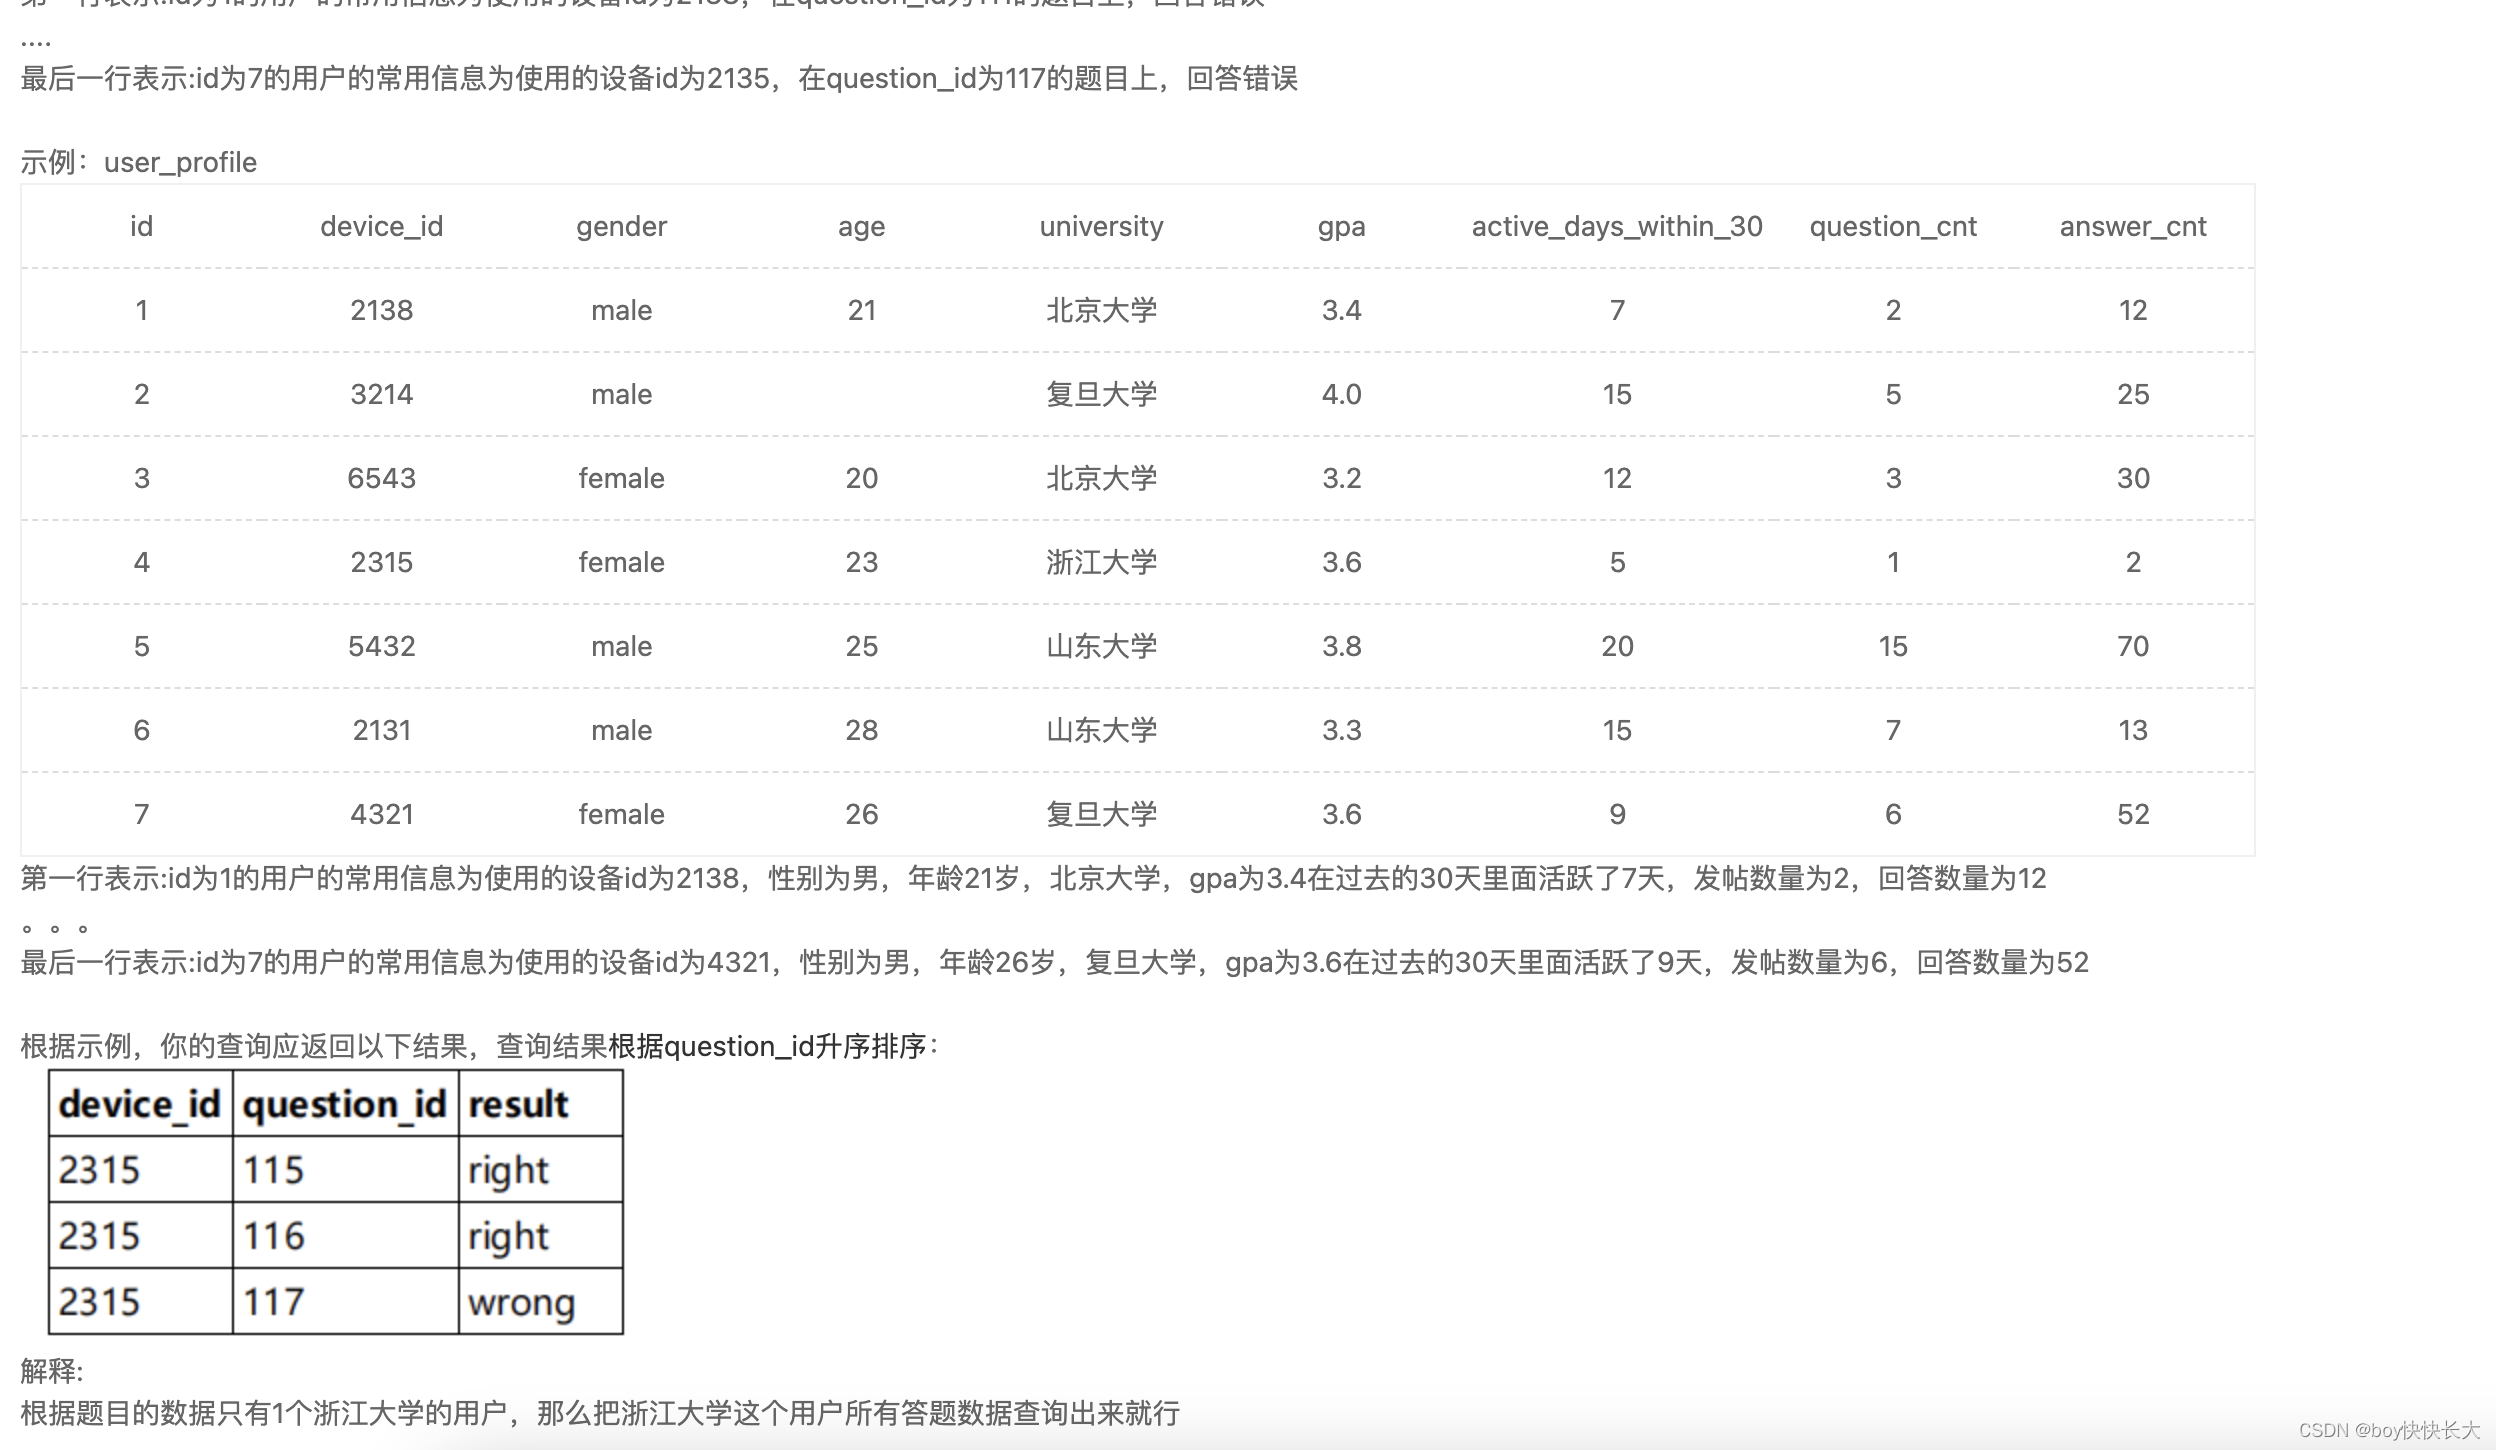This screenshot has width=2496, height=1450.
Task: Select device id cell '3214'
Action: (x=381, y=394)
